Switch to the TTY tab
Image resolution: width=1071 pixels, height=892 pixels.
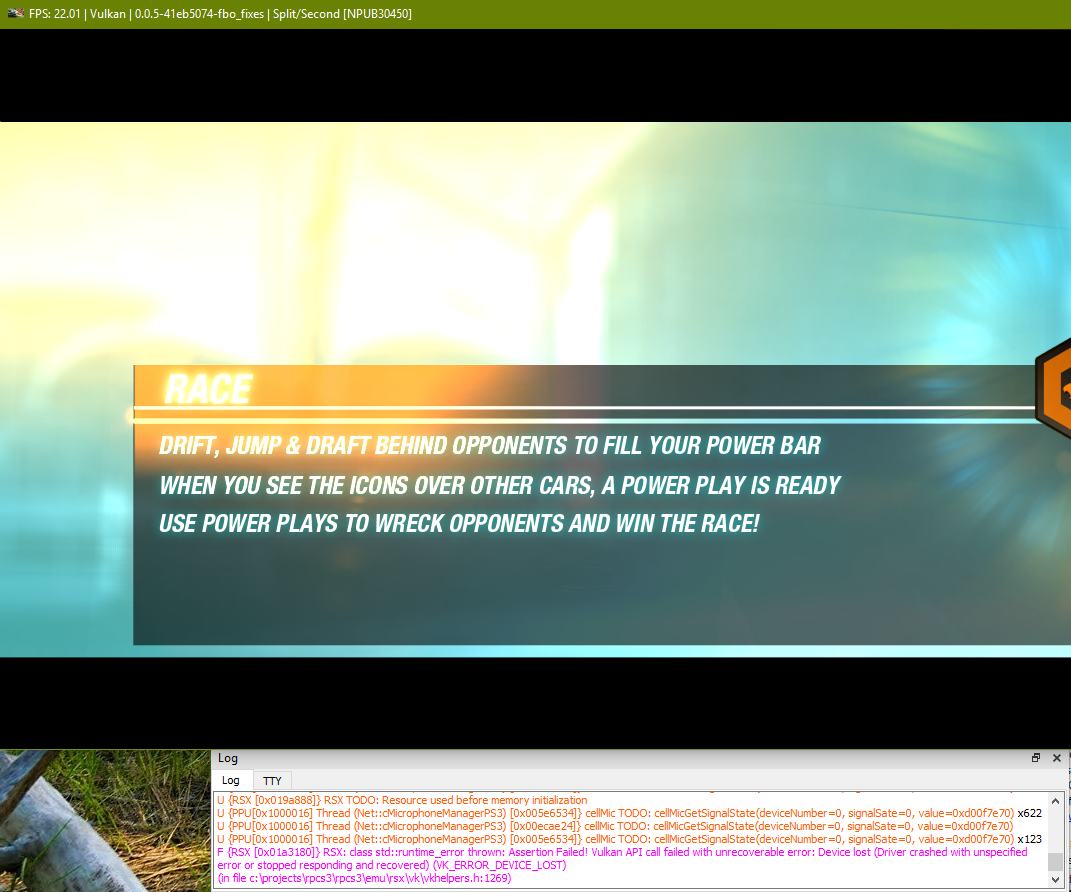(x=272, y=781)
